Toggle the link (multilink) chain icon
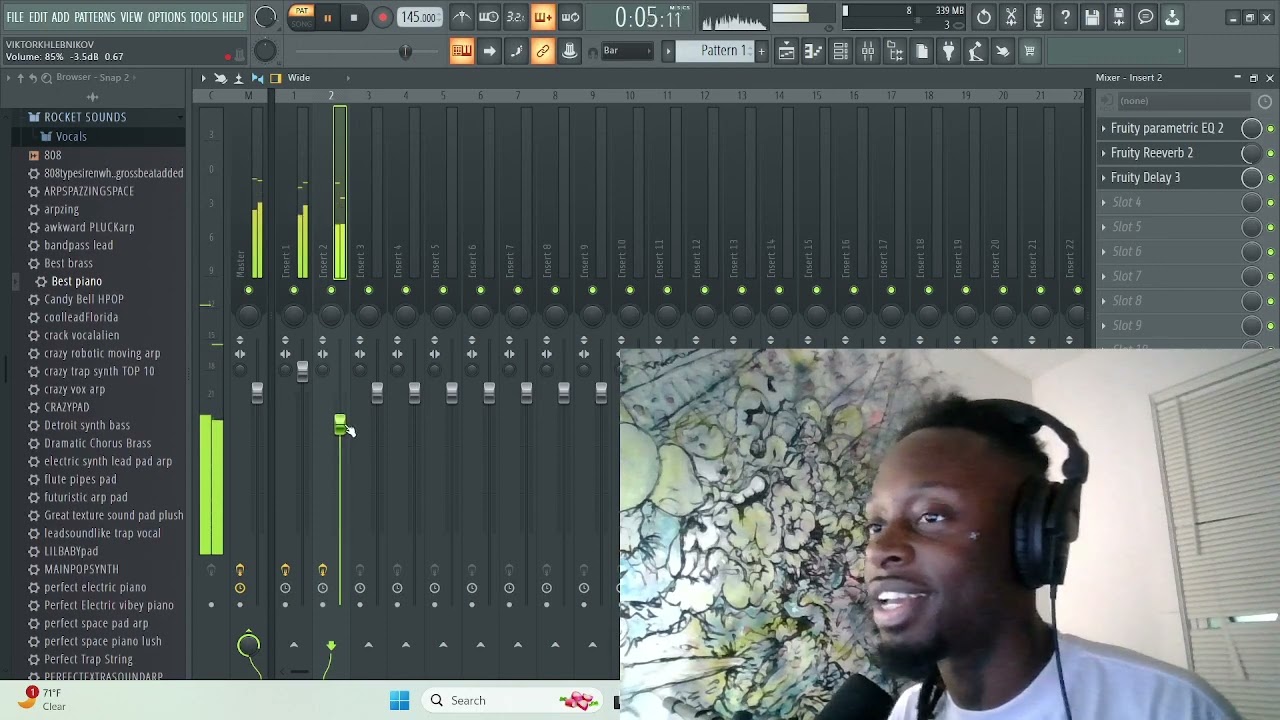The height and width of the screenshot is (720, 1280). 543,51
